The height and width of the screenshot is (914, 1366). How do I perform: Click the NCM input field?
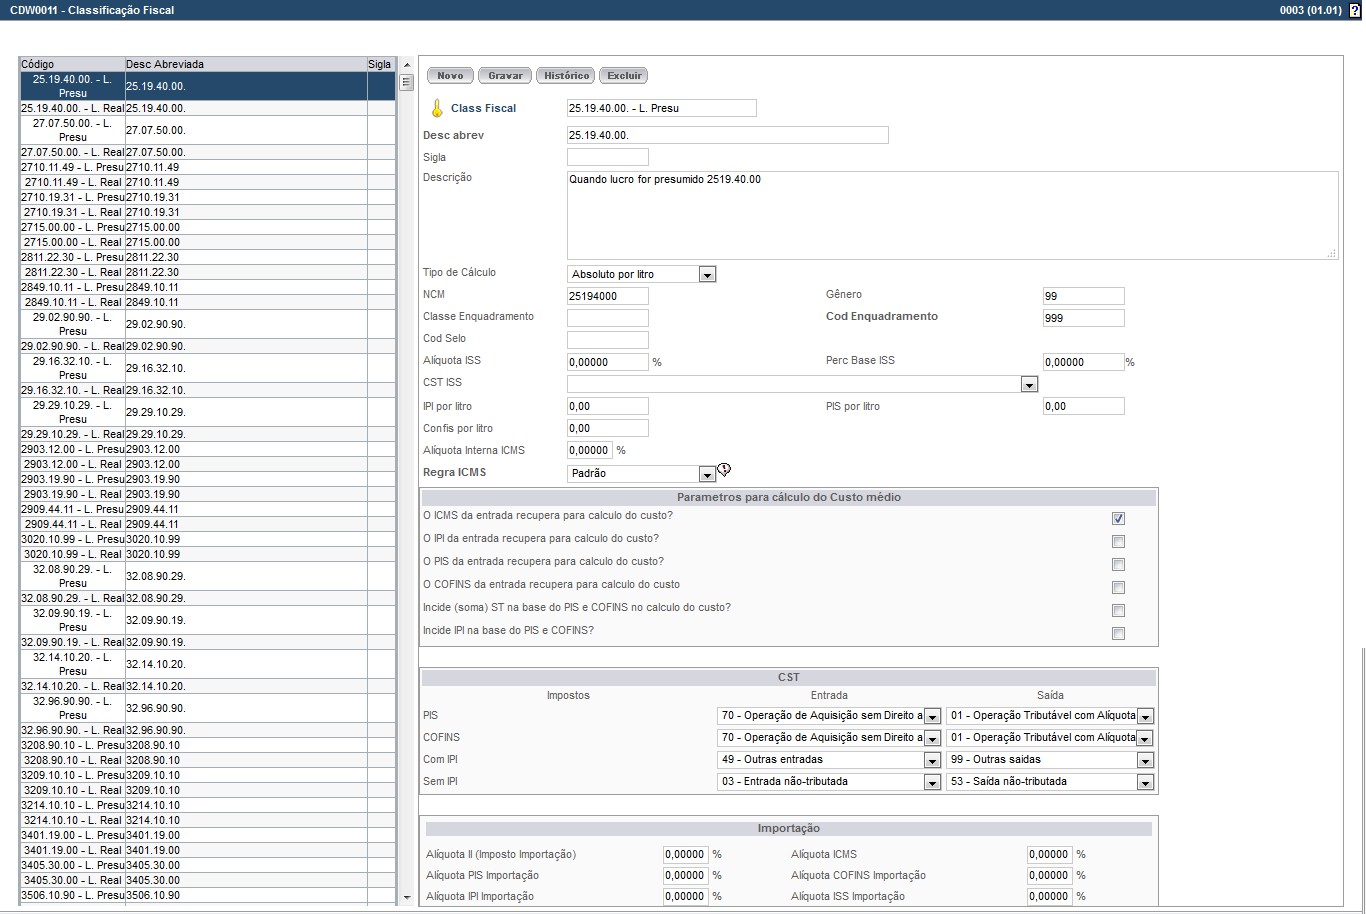pos(607,296)
